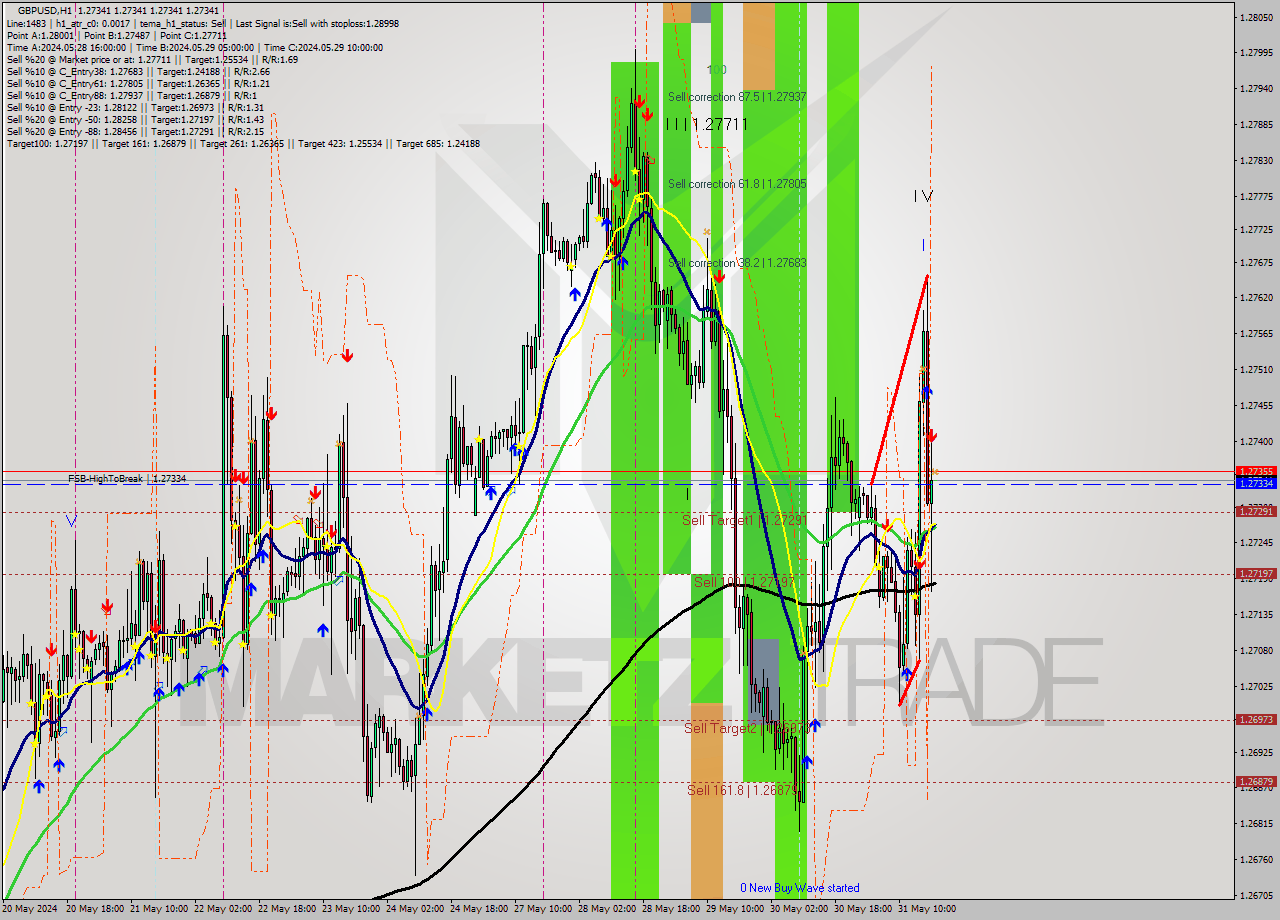Select the 'Sell correction 61.8 | 1.27805' label
1280x920 pixels.
tap(737, 184)
